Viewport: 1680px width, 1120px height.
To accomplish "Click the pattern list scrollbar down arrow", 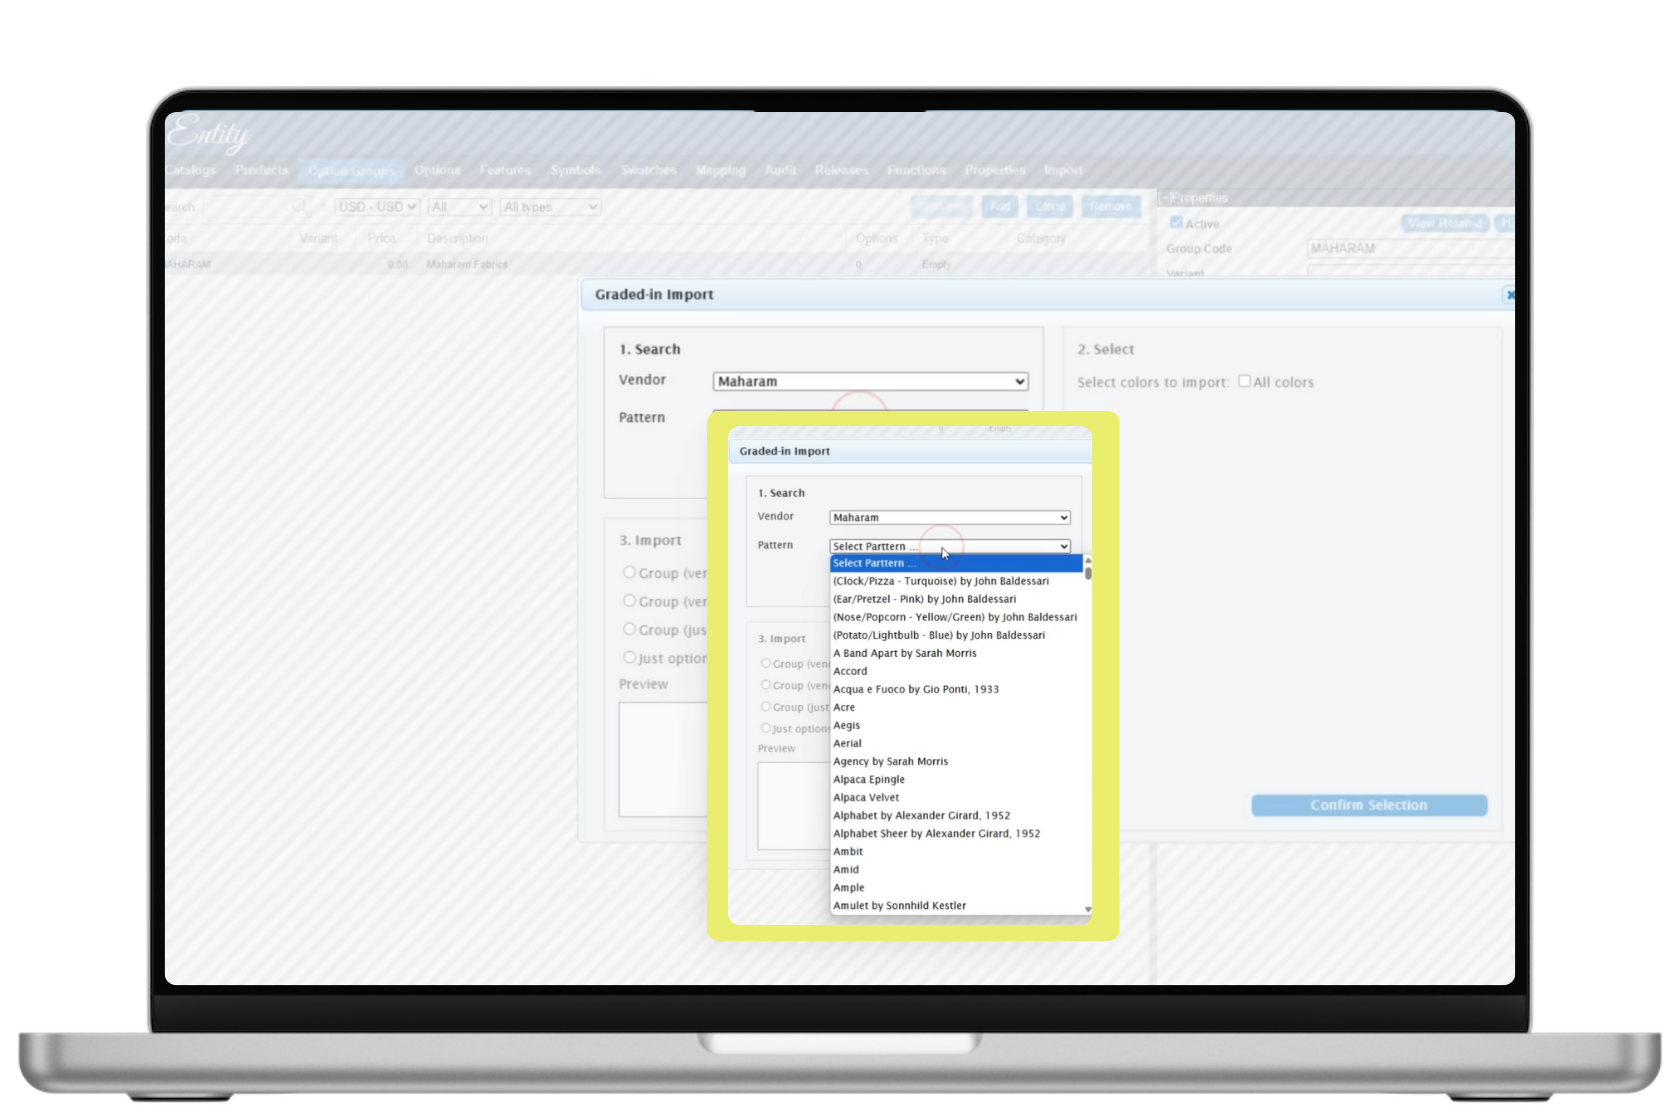I will pos(1088,909).
